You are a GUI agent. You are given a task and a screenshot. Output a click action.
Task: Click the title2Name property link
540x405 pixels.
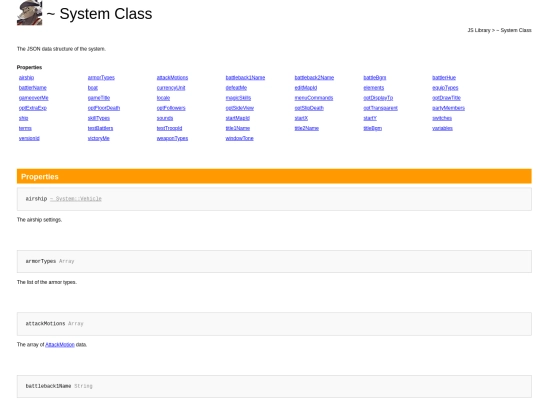307,128
